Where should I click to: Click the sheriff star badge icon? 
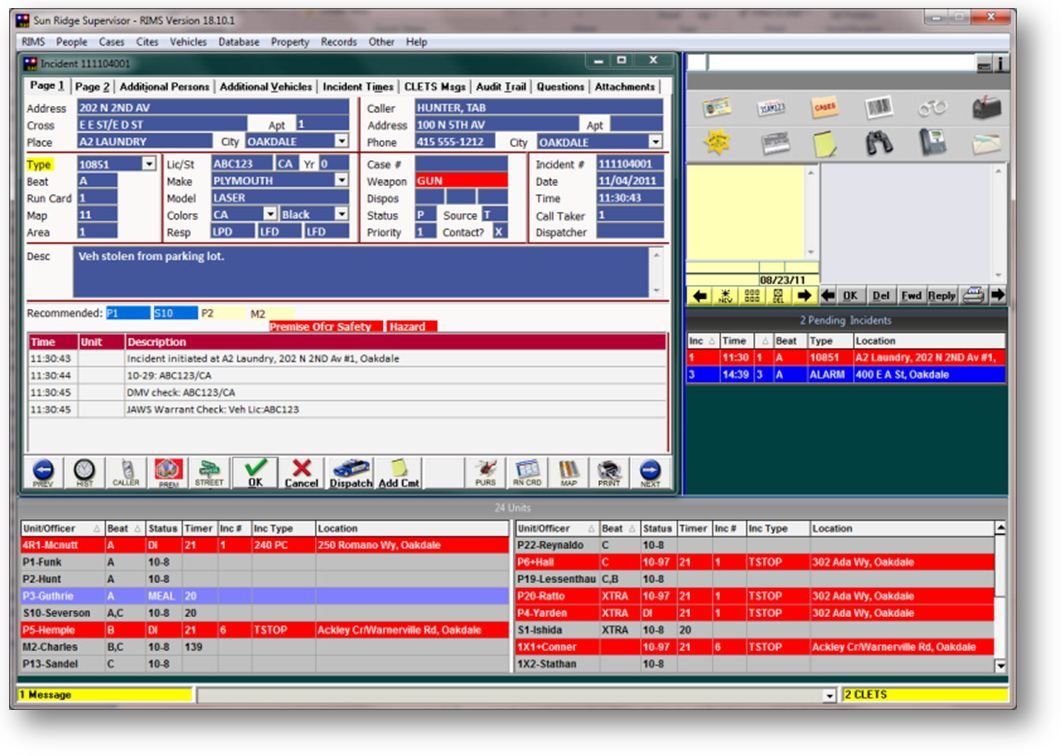tap(717, 143)
